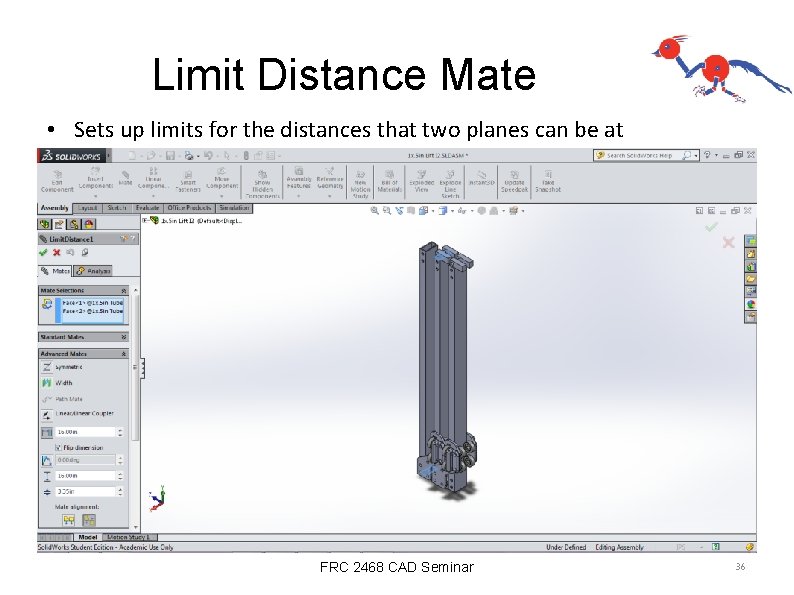Choose Anti-Aligned mate alignment button
This screenshot has height=595, width=794.
[x=89, y=520]
